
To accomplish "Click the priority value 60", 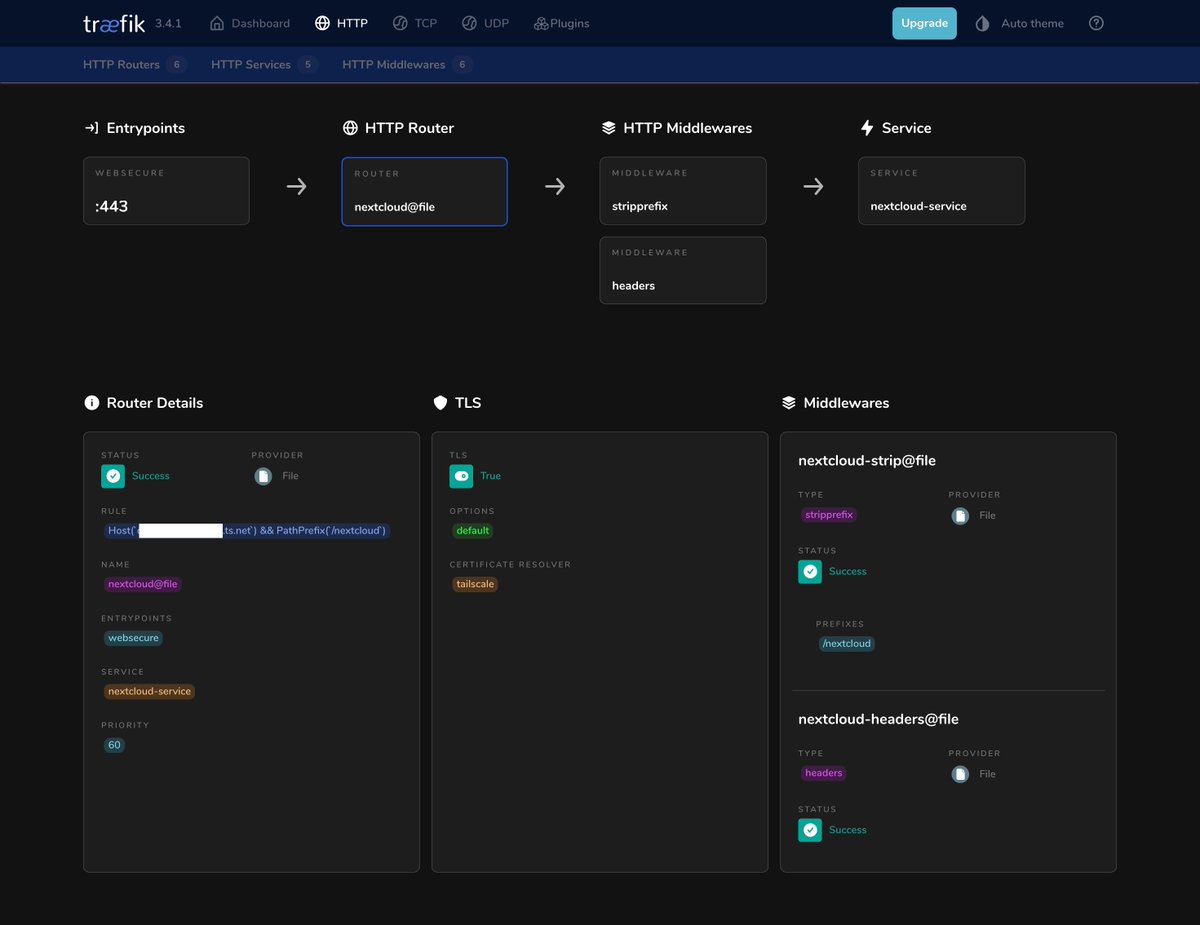I will [114, 745].
